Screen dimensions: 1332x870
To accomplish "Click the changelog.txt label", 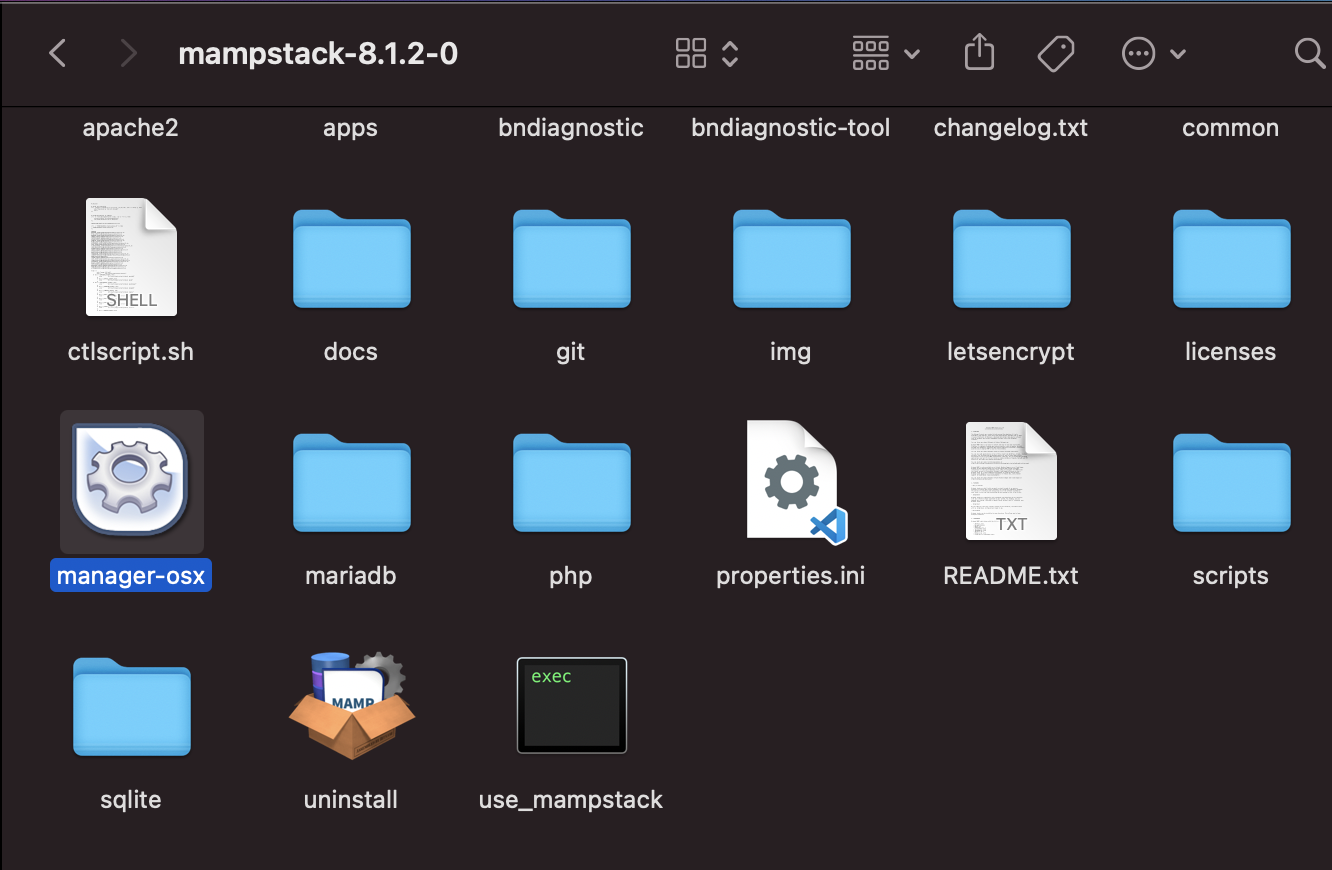I will click(1011, 128).
